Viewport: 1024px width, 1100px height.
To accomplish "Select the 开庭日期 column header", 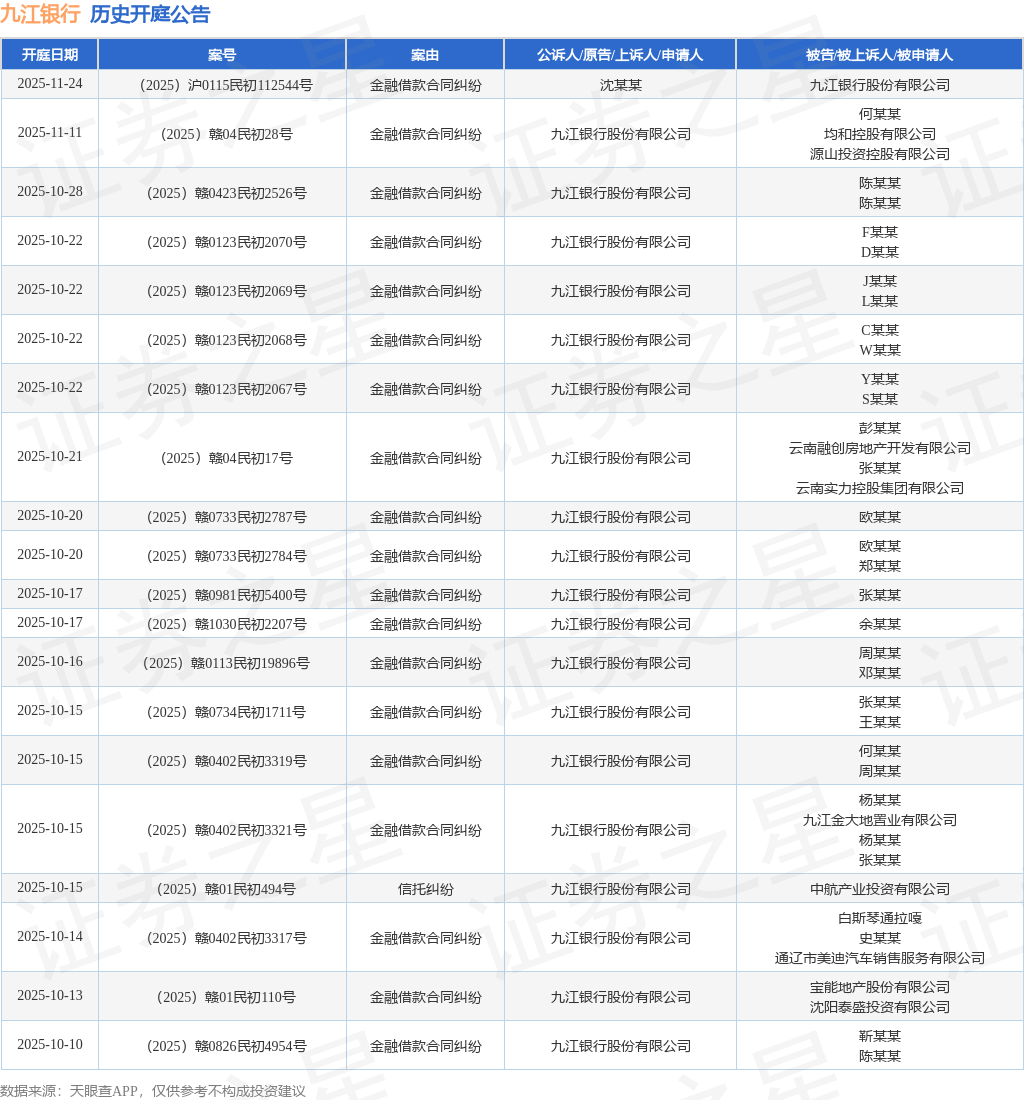I will [x=50, y=55].
